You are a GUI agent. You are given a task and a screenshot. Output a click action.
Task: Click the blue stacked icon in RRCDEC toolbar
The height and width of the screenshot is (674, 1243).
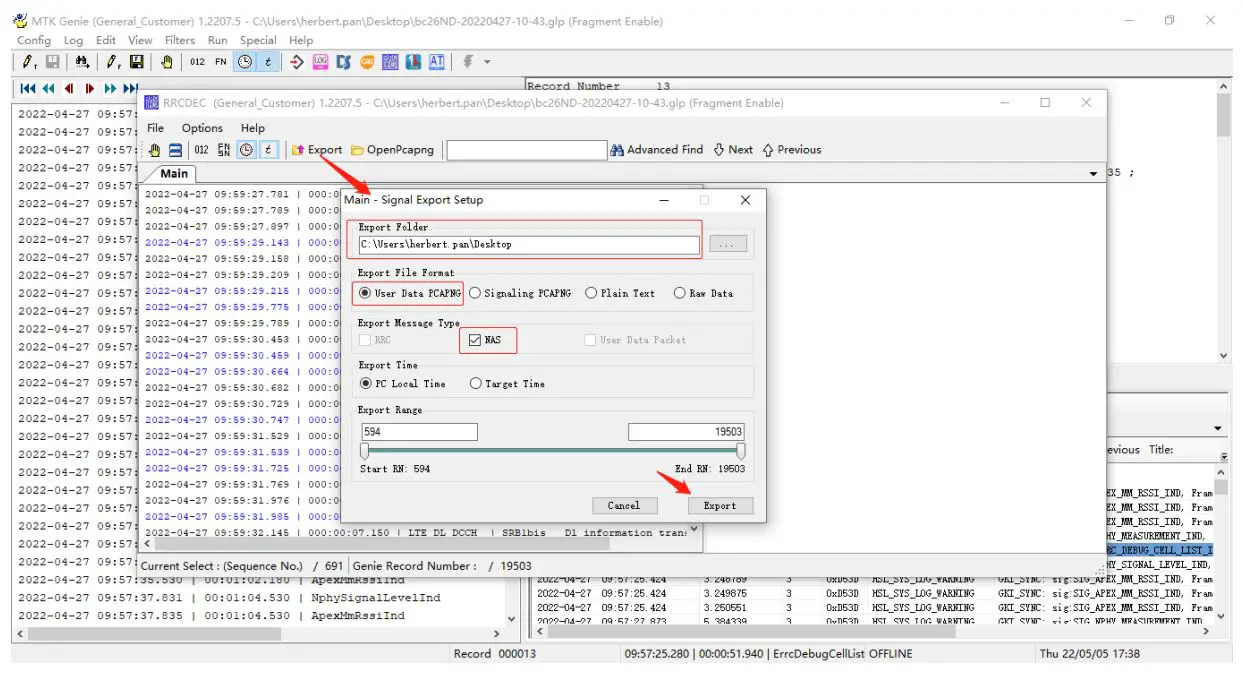(175, 150)
